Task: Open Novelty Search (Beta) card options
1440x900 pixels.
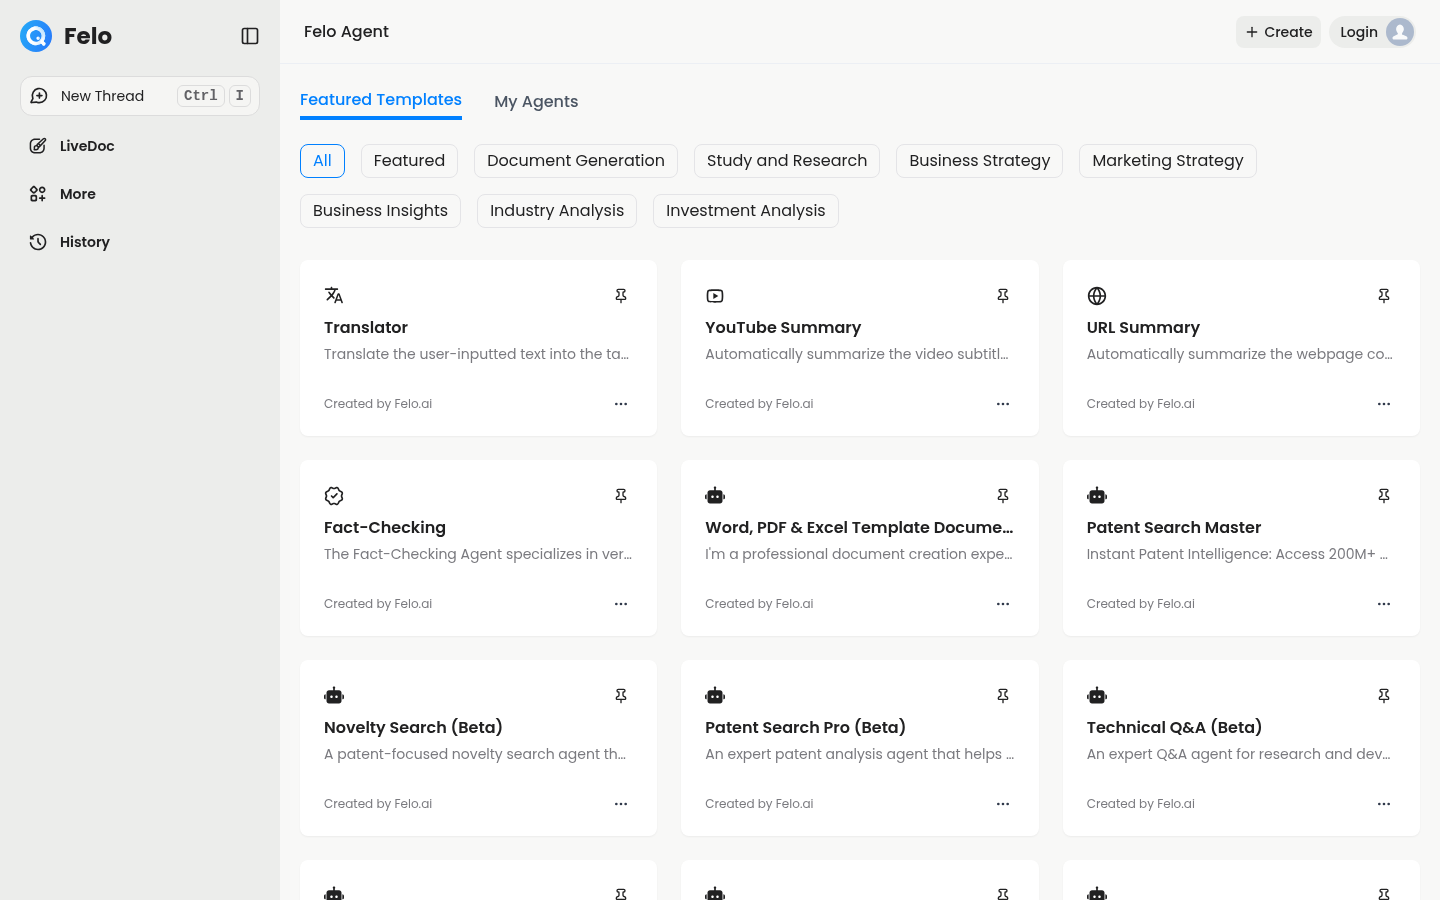Action: pos(621,804)
